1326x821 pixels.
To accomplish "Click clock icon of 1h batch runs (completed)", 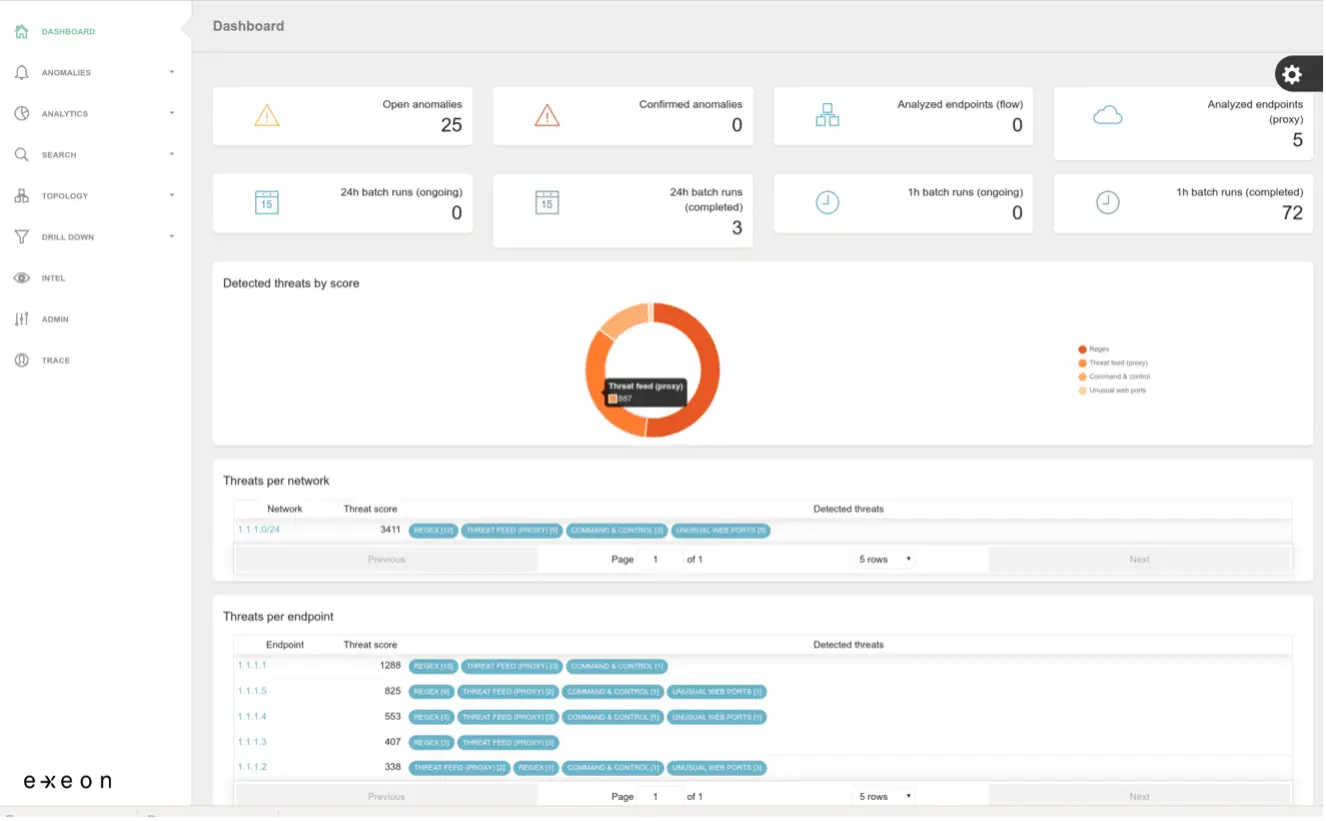I will click(1107, 202).
